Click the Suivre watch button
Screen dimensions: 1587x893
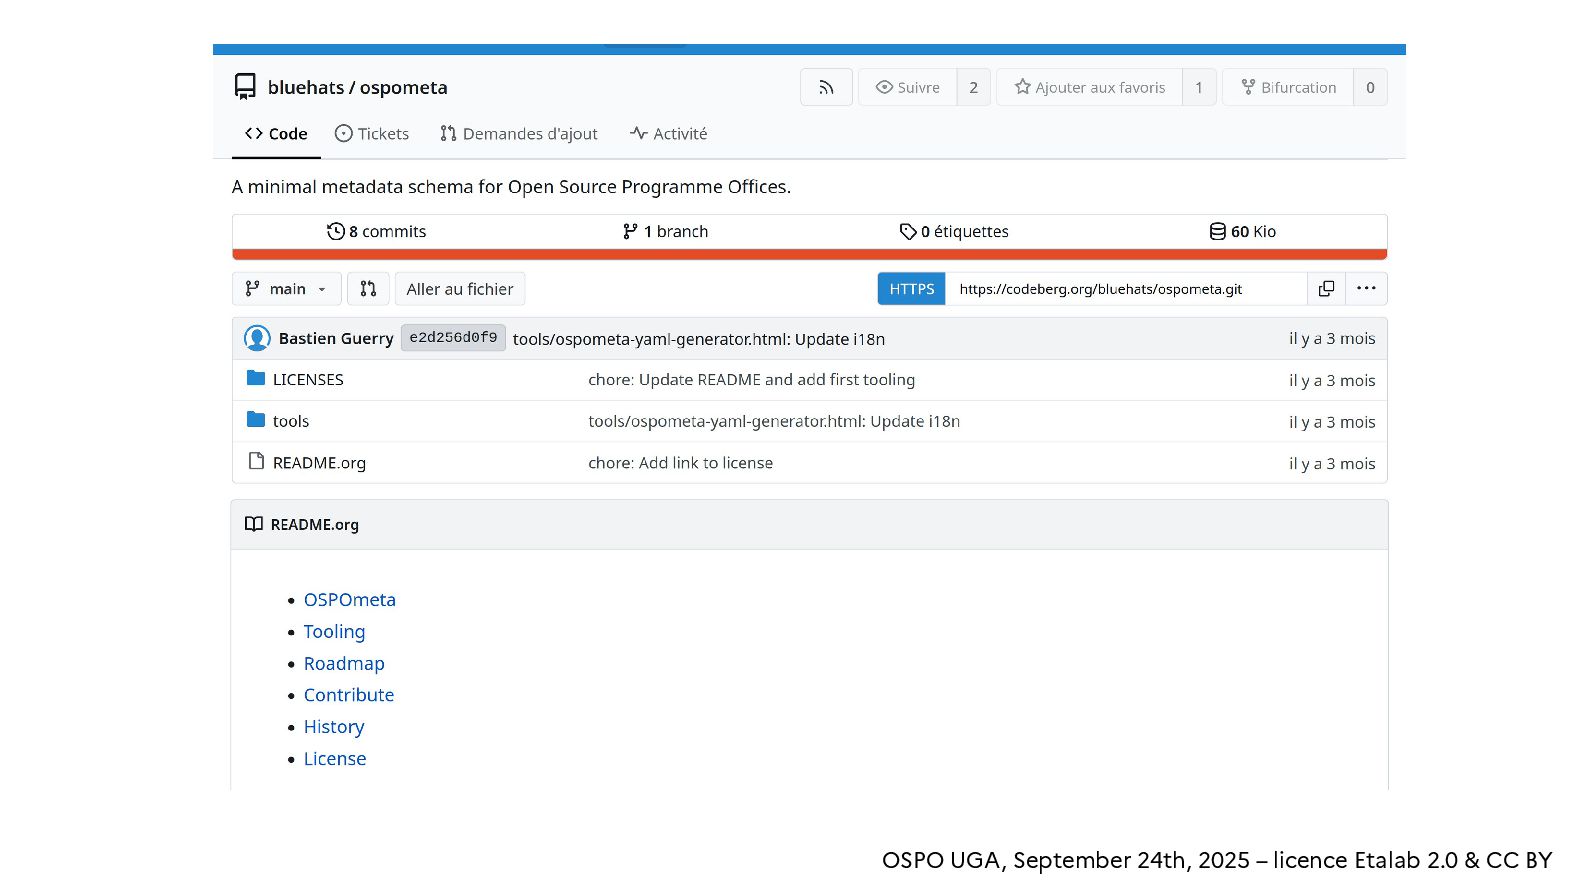coord(908,87)
